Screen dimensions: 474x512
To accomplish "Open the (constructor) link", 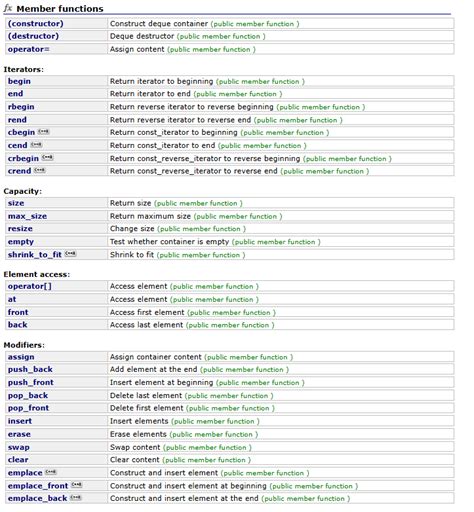I will (36, 24).
